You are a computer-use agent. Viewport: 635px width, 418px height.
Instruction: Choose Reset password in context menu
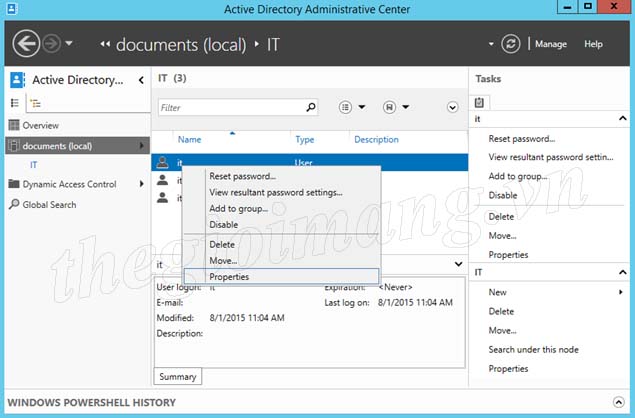coord(281,176)
